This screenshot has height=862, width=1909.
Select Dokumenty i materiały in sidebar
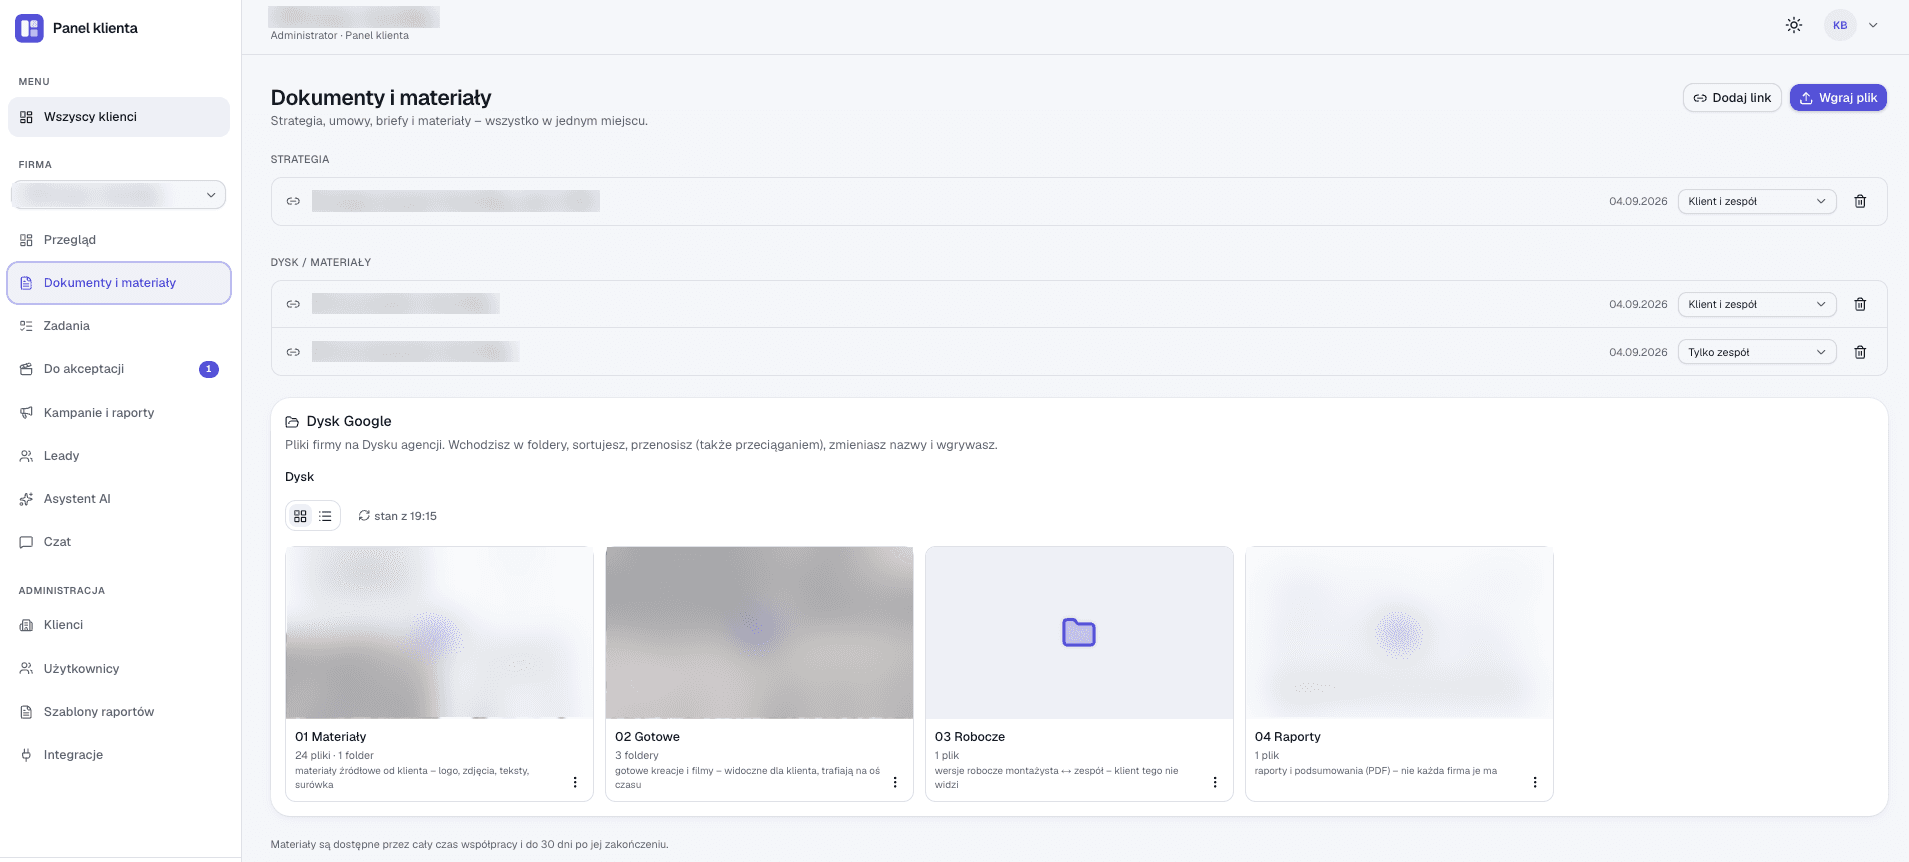point(119,283)
